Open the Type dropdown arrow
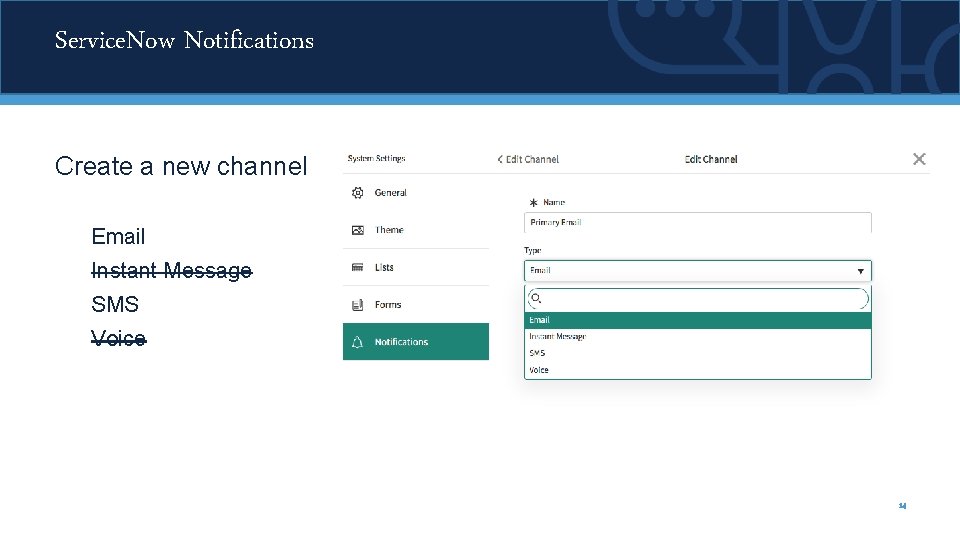Viewport: 960px width, 540px height. pyautogui.click(x=860, y=271)
